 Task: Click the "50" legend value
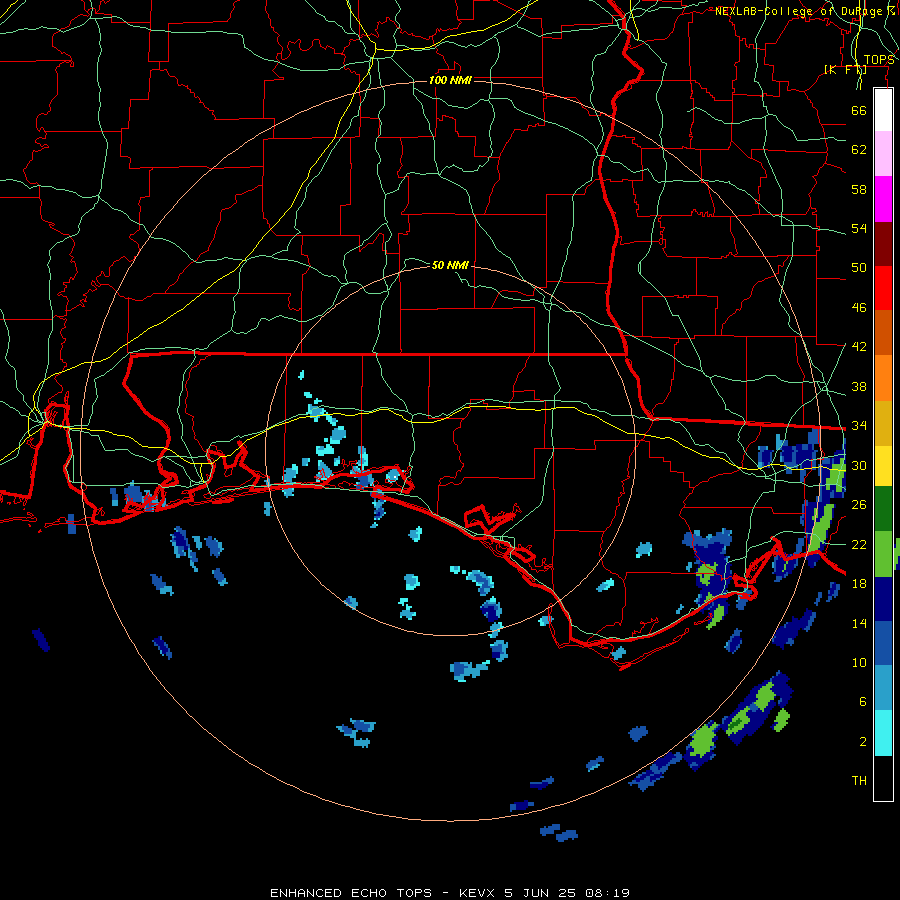pos(859,268)
